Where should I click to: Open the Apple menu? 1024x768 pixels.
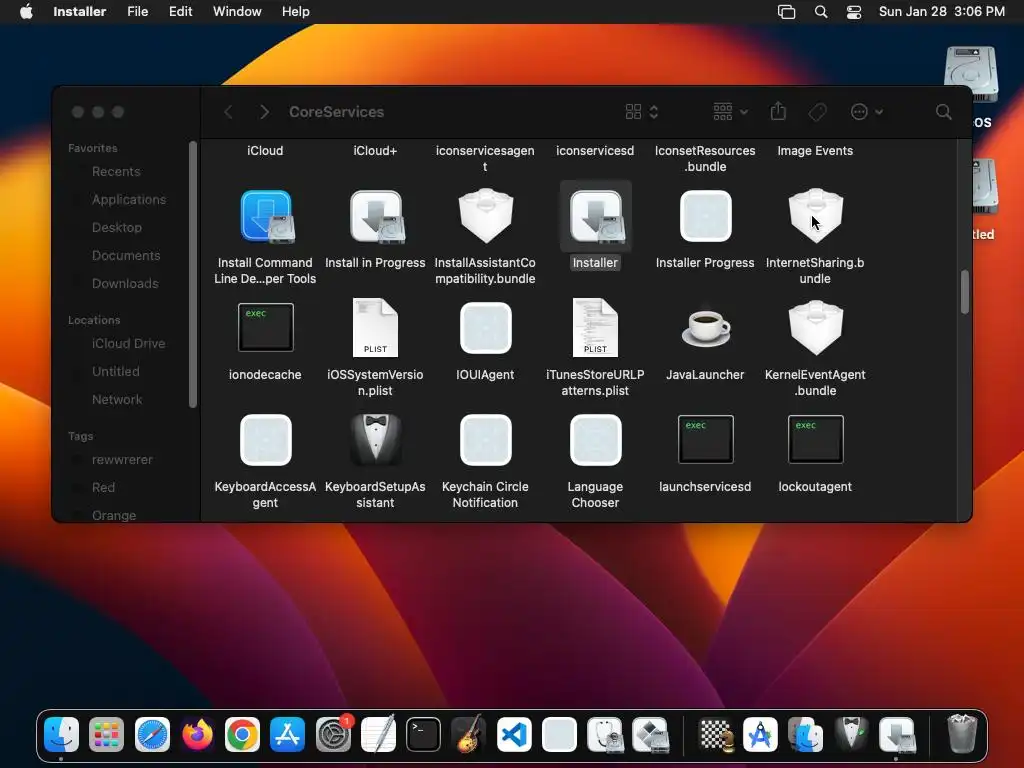tap(26, 12)
